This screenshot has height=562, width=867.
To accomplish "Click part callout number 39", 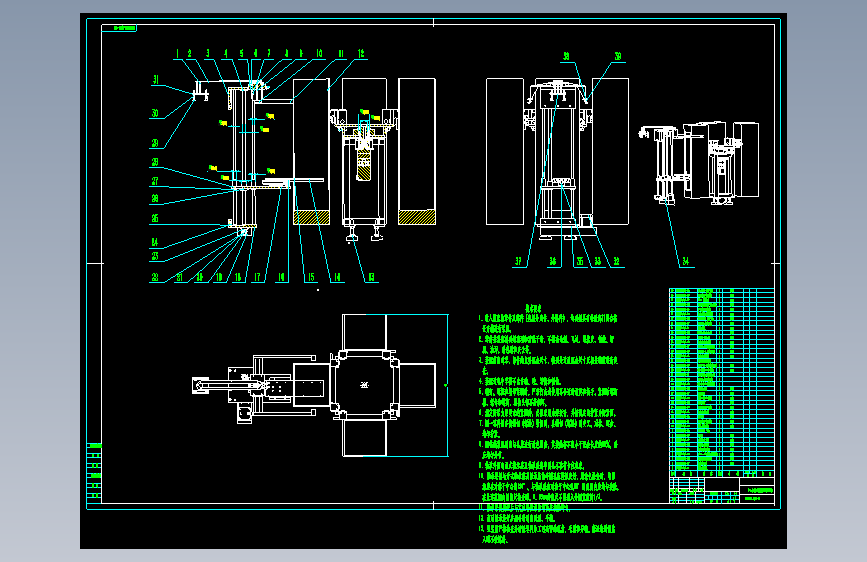I will click(618, 56).
